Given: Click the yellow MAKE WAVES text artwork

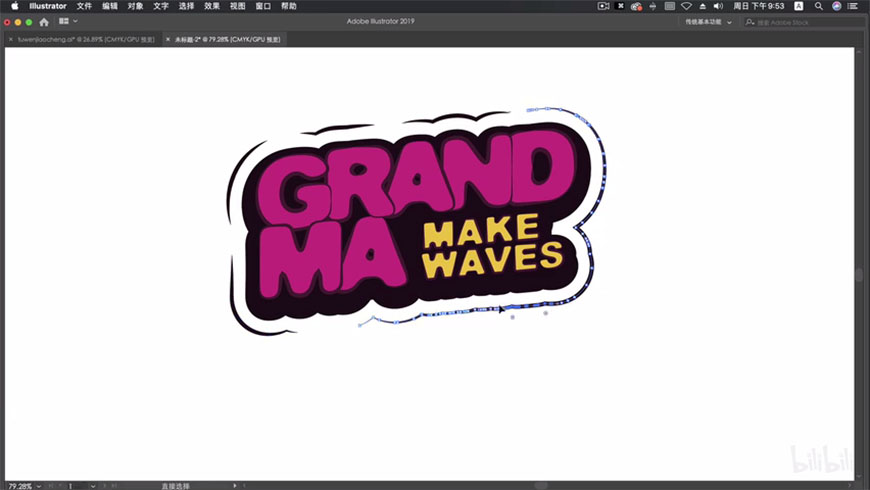Looking at the screenshot, I should [492, 246].
